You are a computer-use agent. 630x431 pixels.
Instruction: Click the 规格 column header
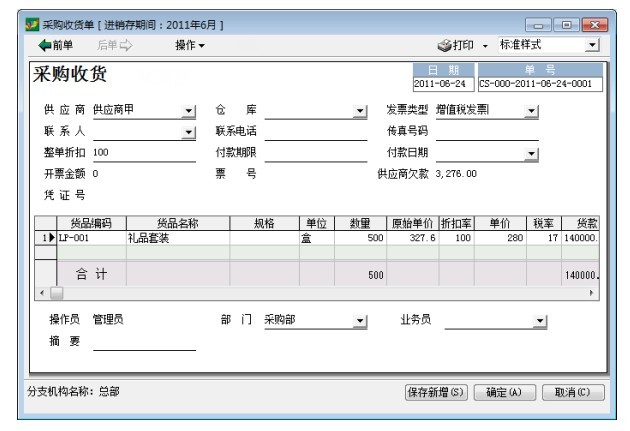264,223
